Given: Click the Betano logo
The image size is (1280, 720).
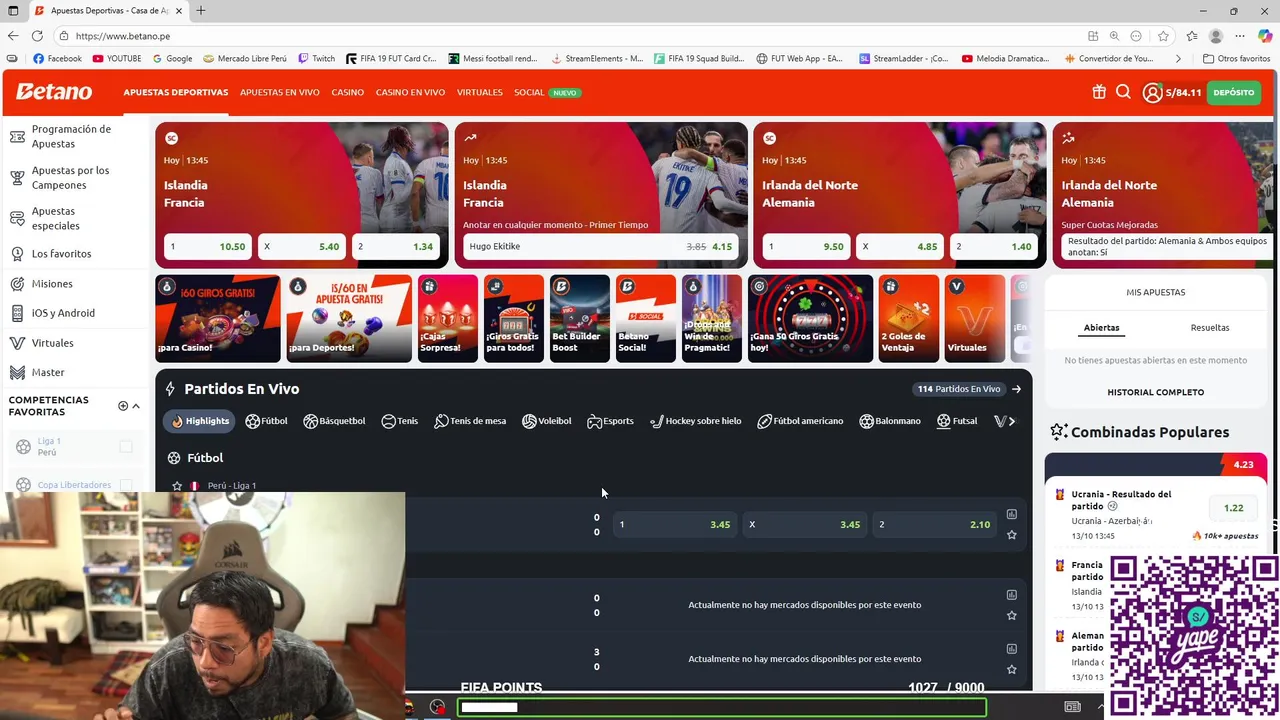Looking at the screenshot, I should coord(53,92).
